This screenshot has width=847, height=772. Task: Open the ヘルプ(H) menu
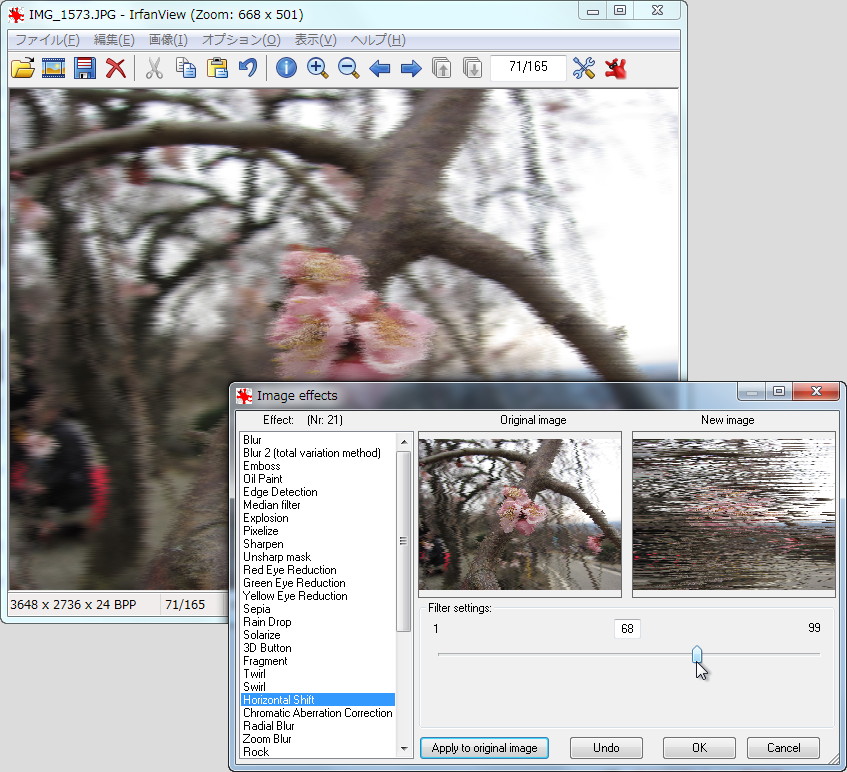tap(378, 40)
